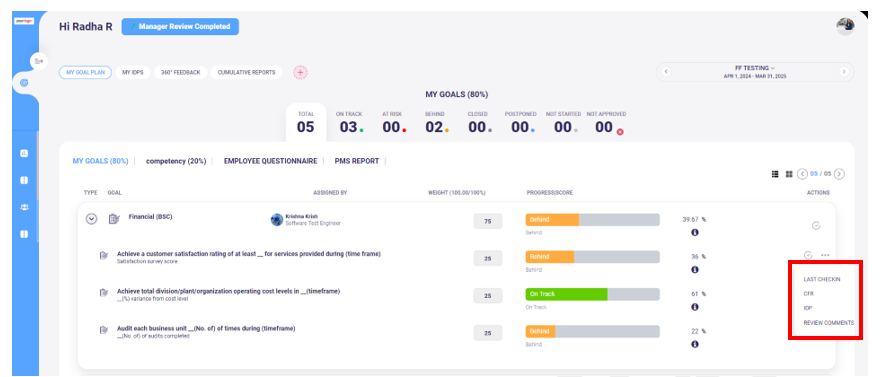The image size is (888, 377).
Task: Filter goals by TOTAL 05
Action: (306, 122)
